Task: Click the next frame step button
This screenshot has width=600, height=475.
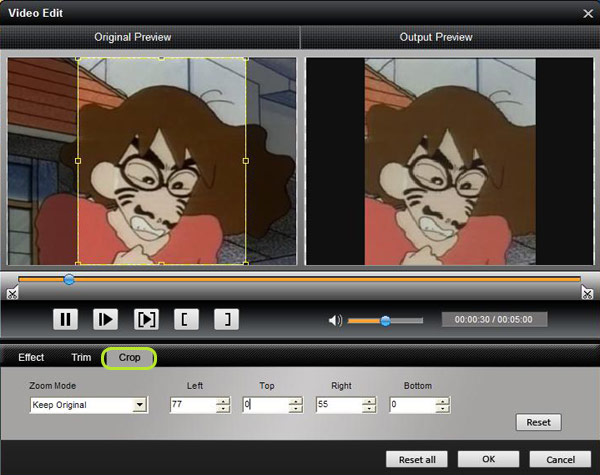Action: [105, 320]
